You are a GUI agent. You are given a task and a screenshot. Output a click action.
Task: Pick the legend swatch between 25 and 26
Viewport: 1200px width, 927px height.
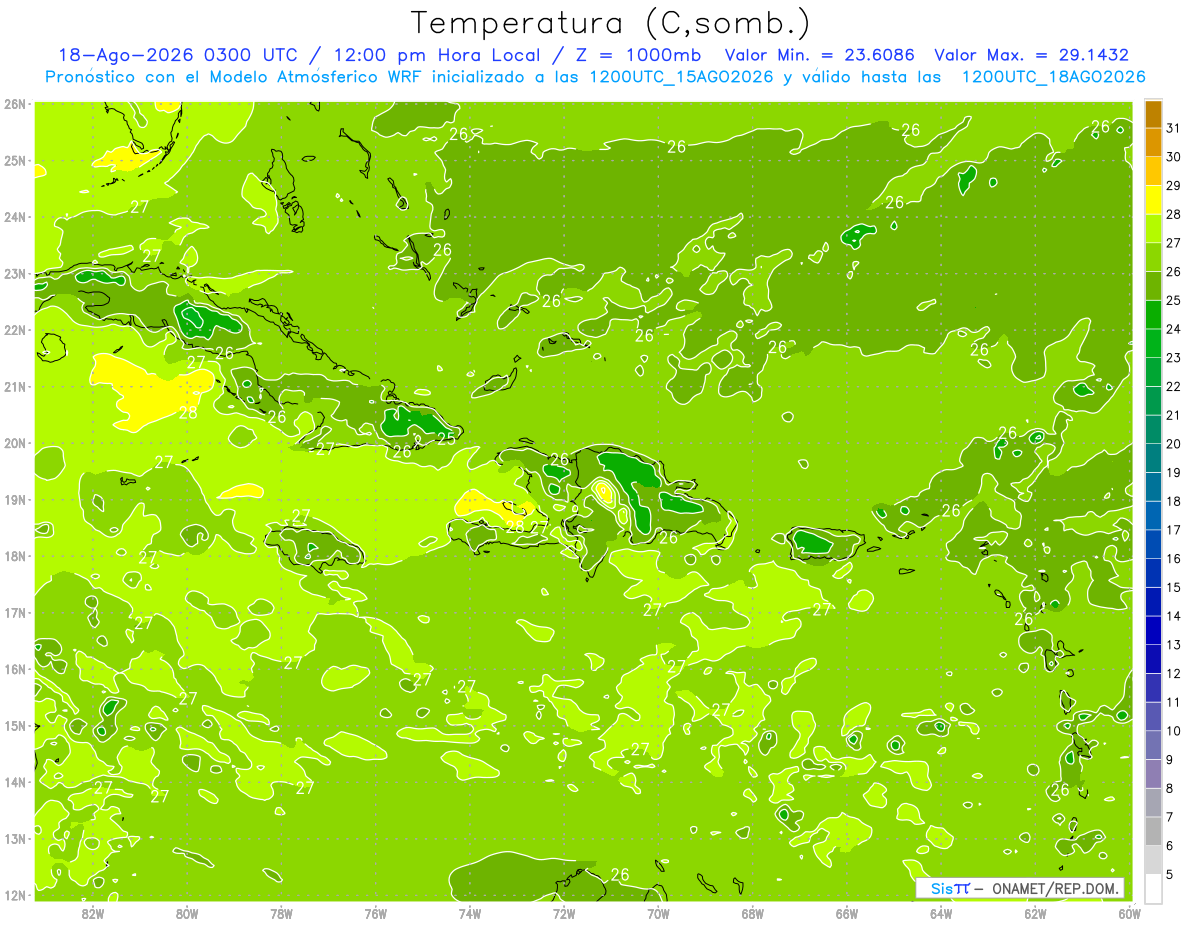coord(1153,286)
